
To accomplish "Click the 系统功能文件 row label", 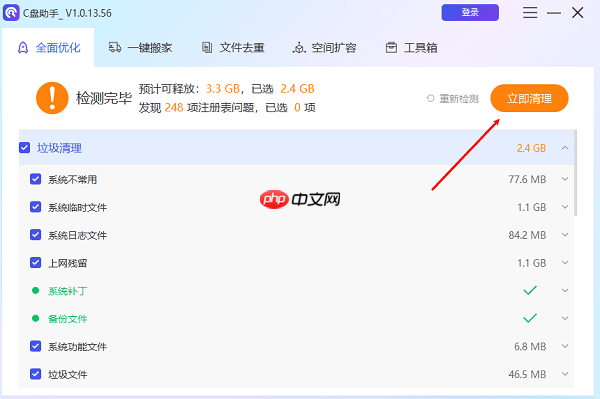I will 77,347.
